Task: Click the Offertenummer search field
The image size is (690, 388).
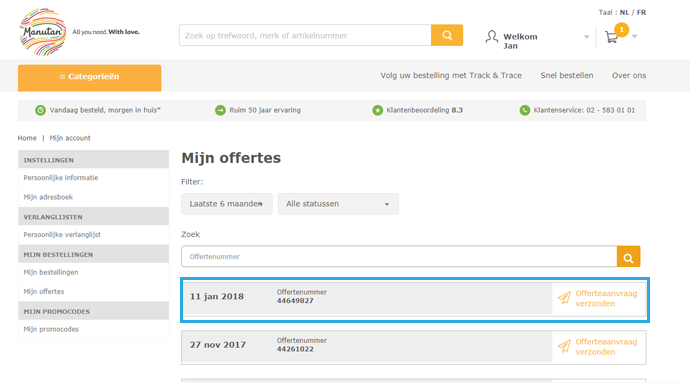Action: 399,256
